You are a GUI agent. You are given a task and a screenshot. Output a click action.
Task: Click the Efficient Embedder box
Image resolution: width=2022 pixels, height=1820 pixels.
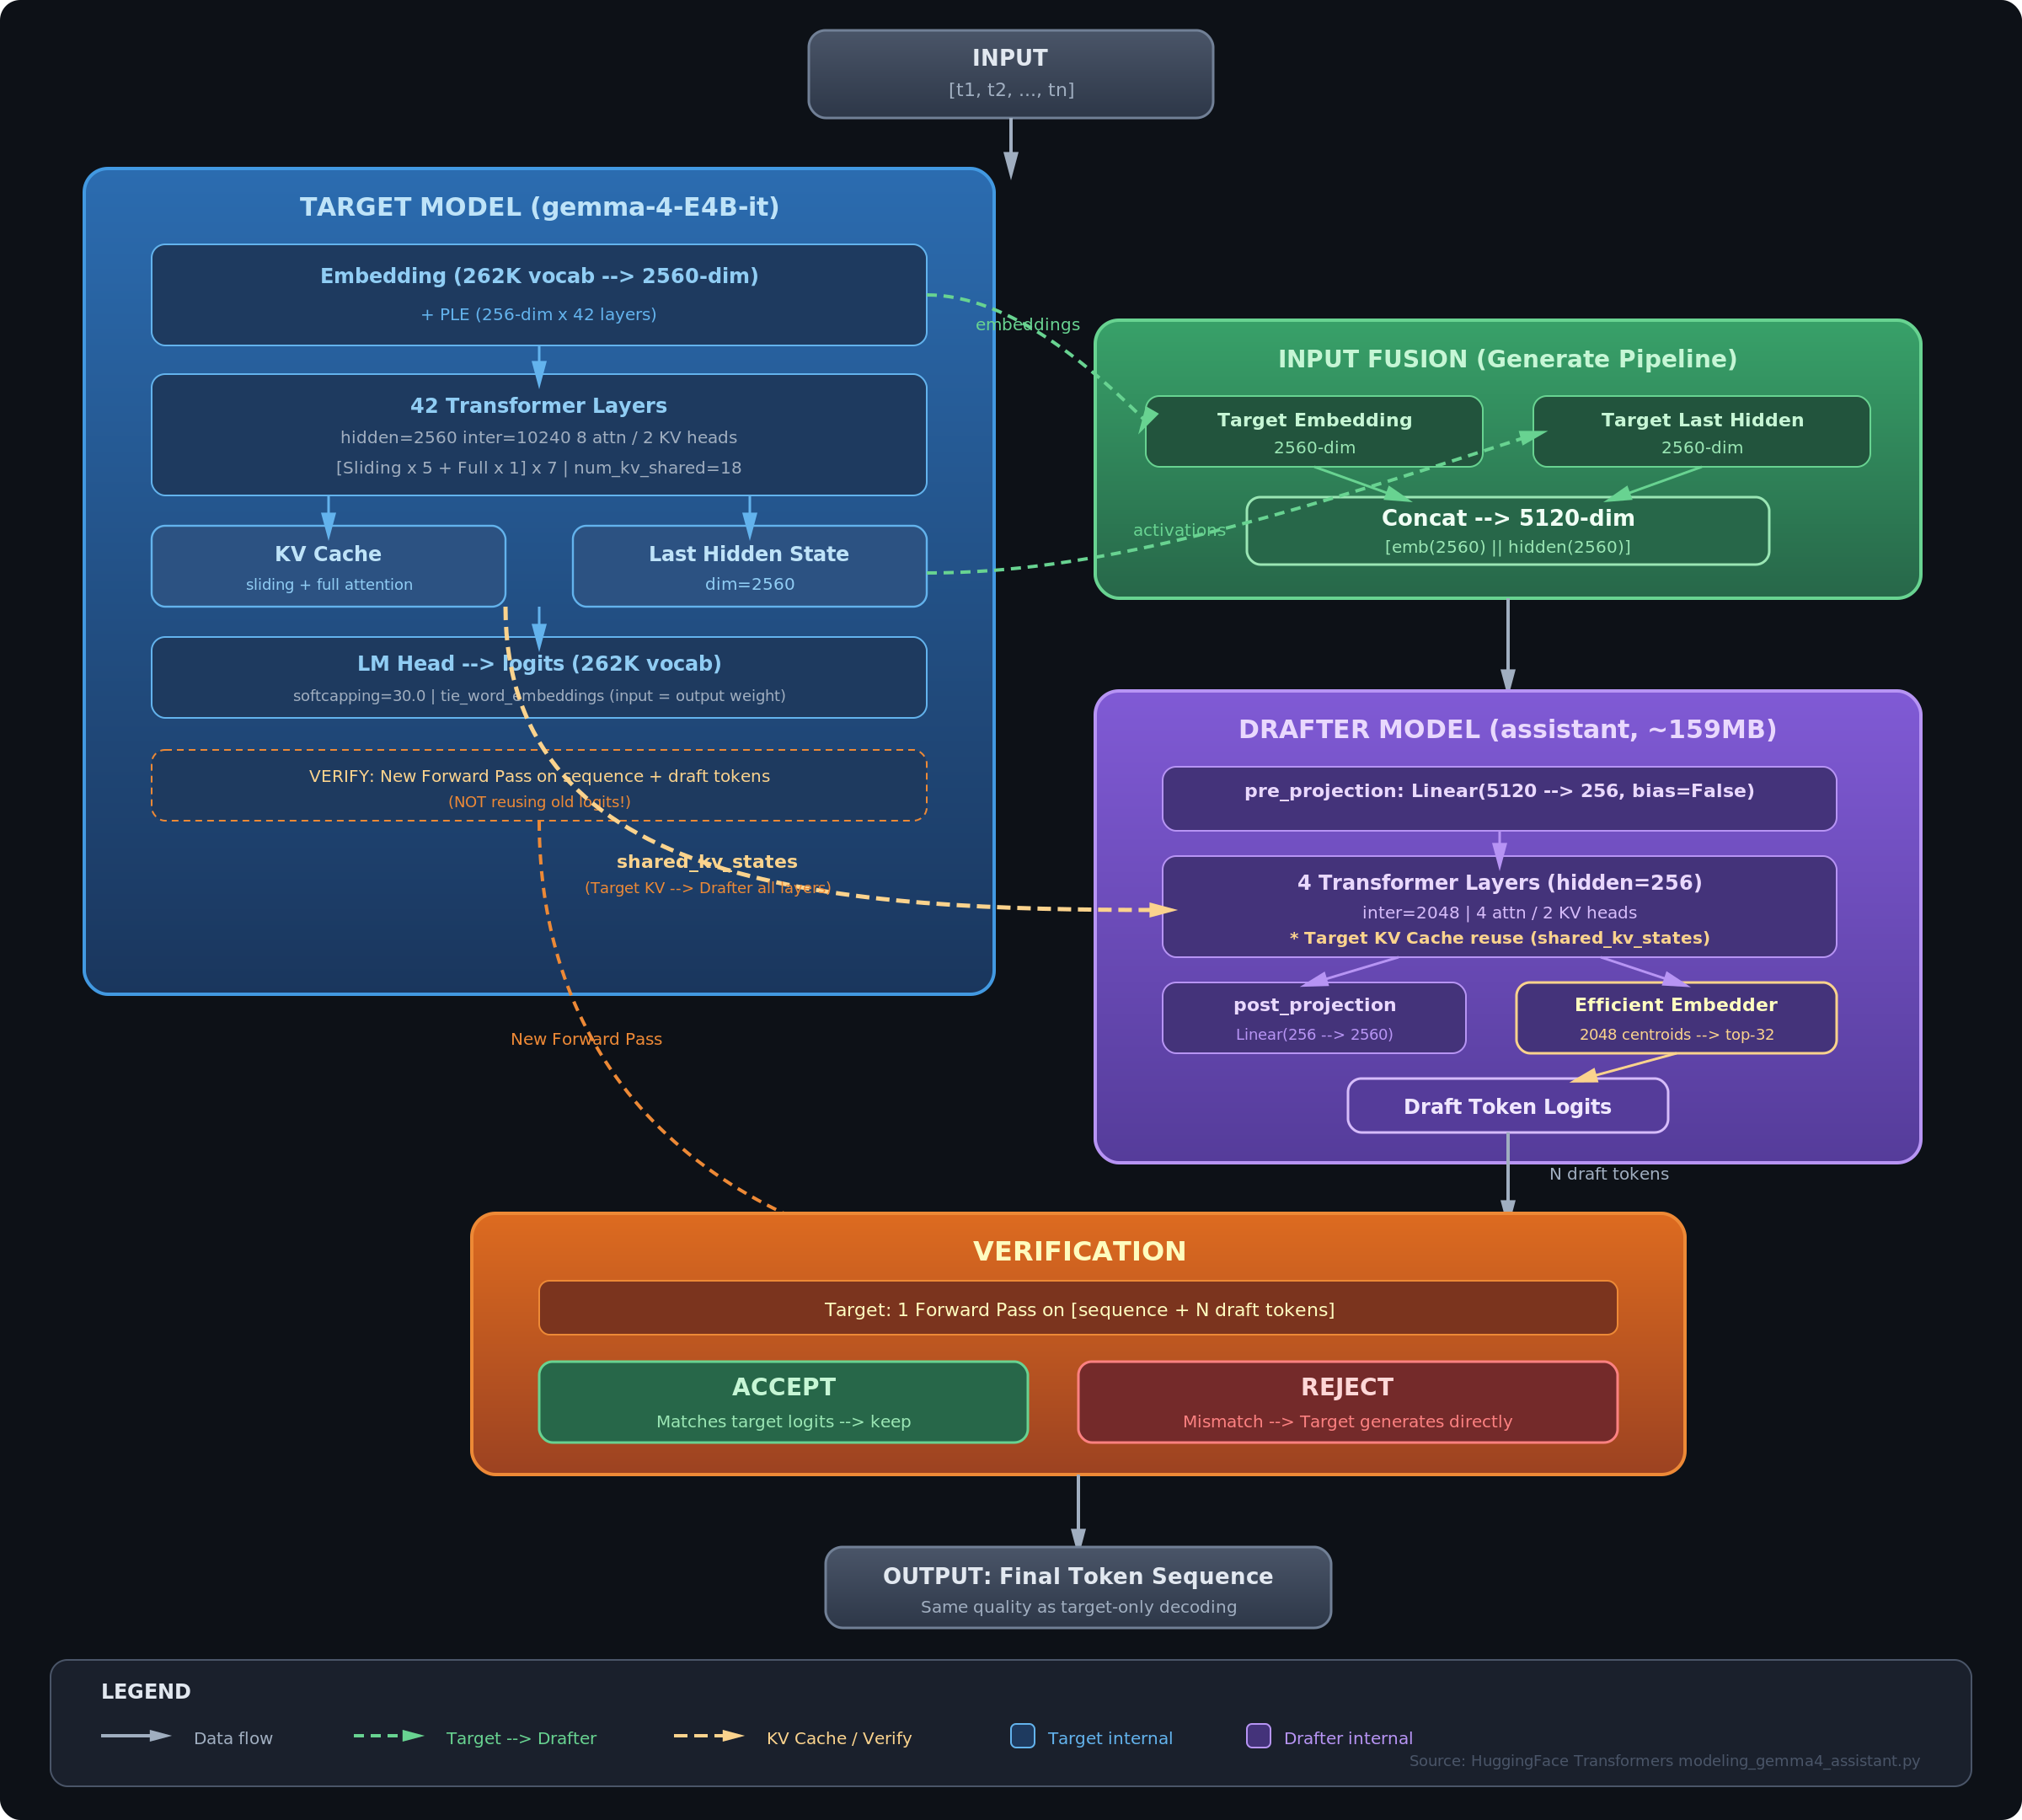[1676, 1017]
